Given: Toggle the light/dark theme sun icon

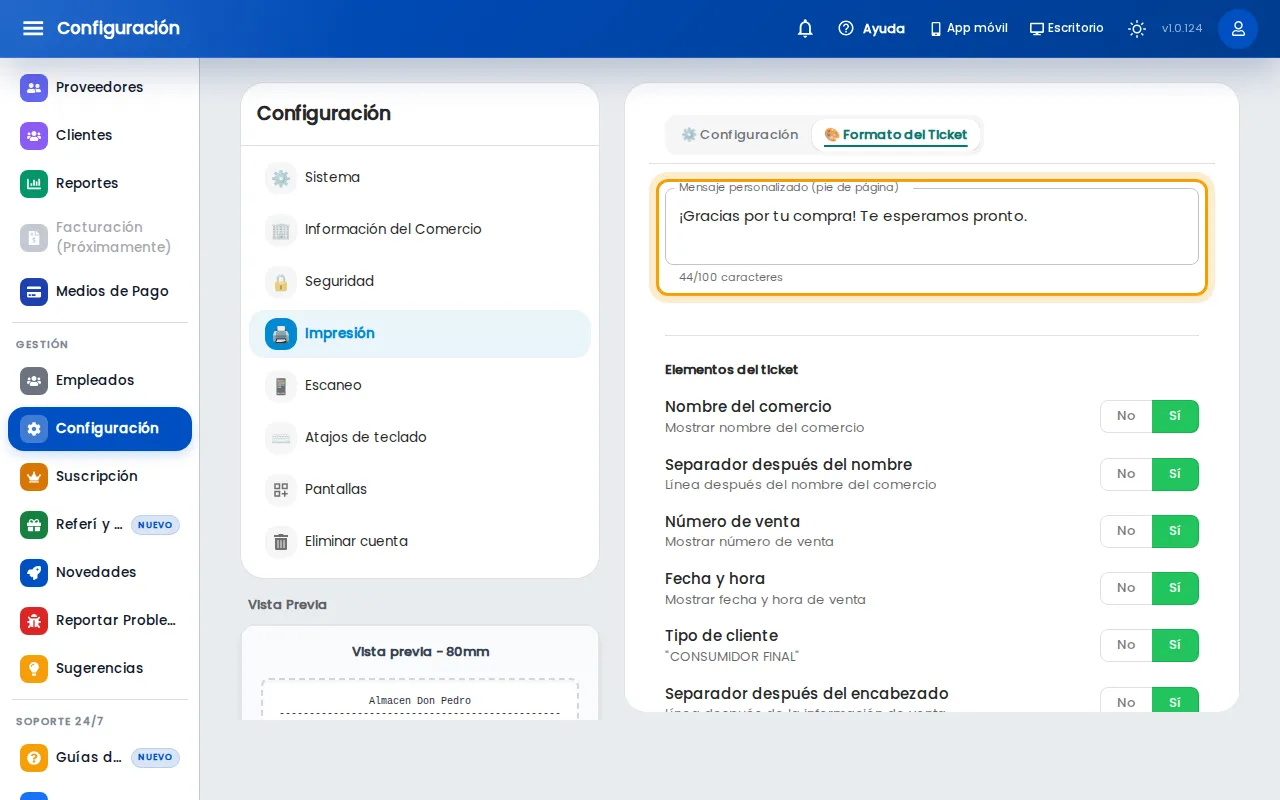Looking at the screenshot, I should pos(1137,29).
